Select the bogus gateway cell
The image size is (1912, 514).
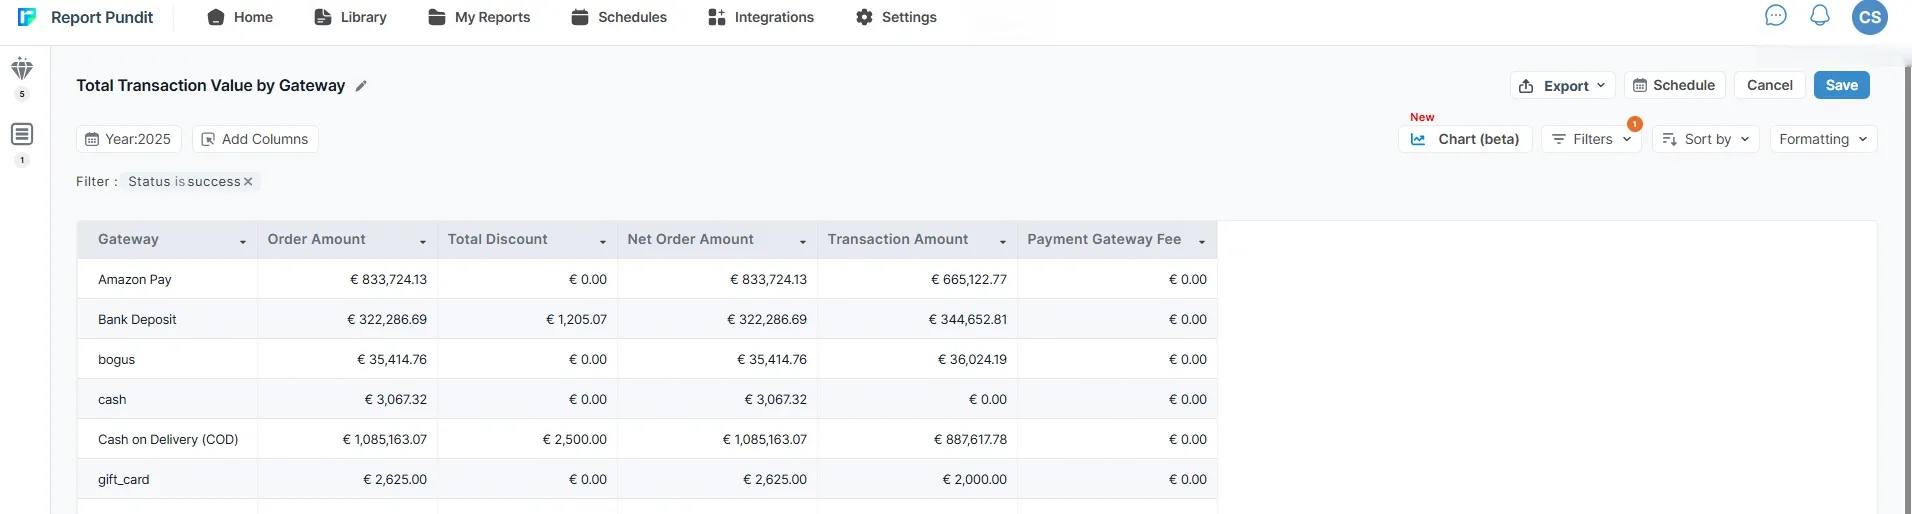[168, 359]
